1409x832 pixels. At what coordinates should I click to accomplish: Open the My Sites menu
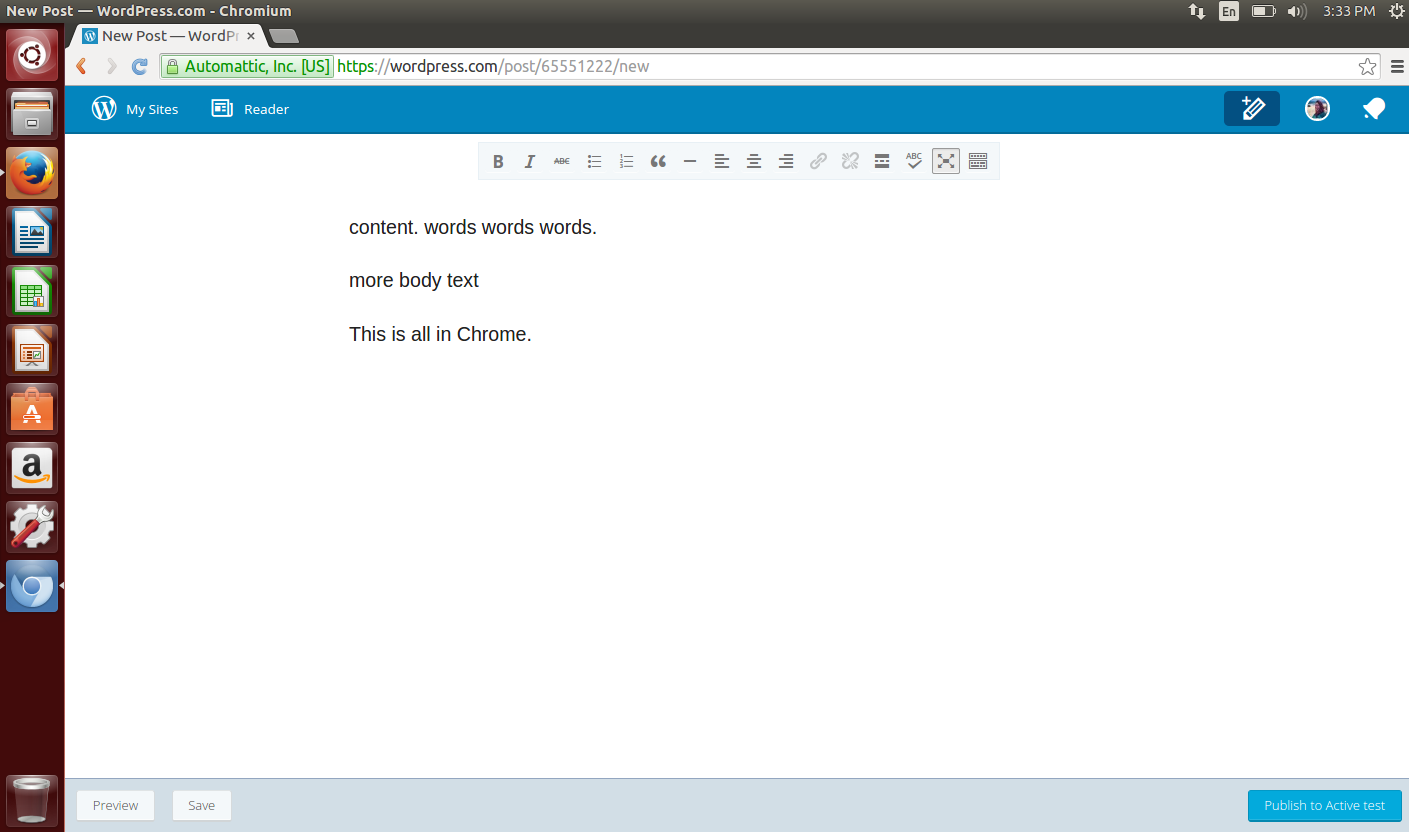coord(135,109)
